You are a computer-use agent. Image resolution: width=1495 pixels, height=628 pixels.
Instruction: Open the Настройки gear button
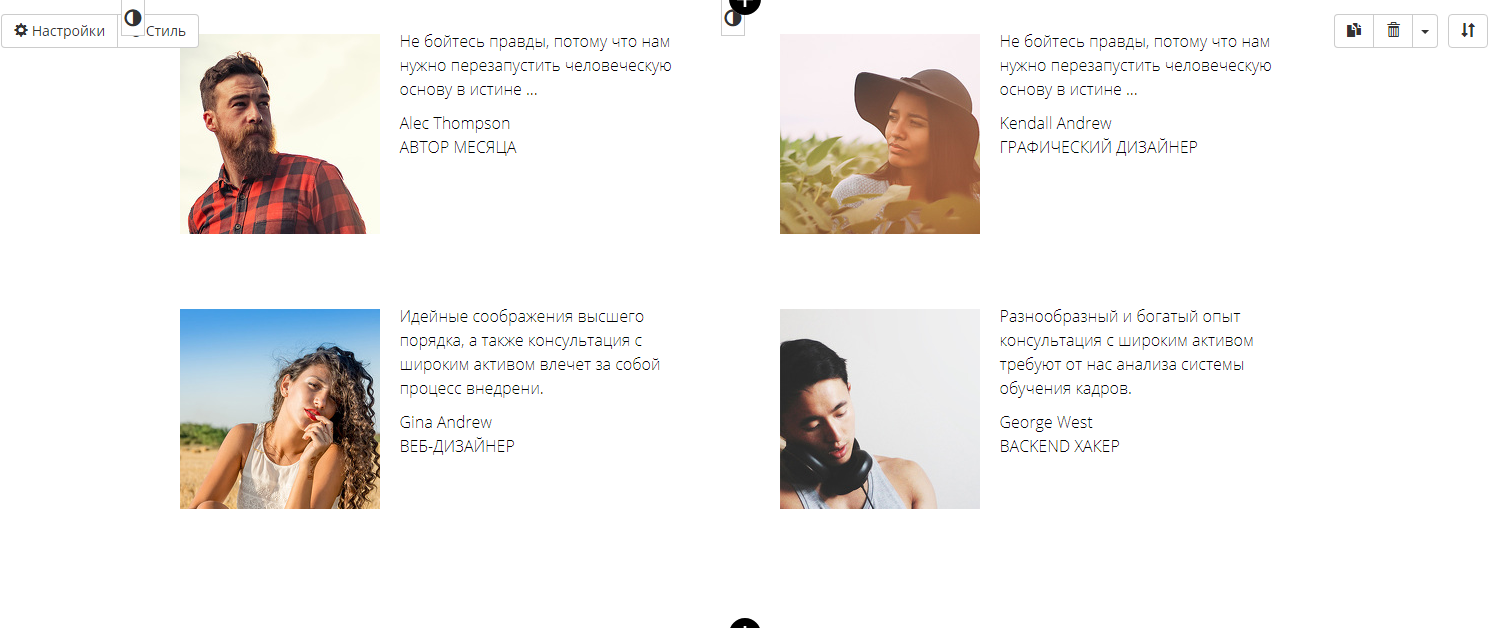click(60, 31)
